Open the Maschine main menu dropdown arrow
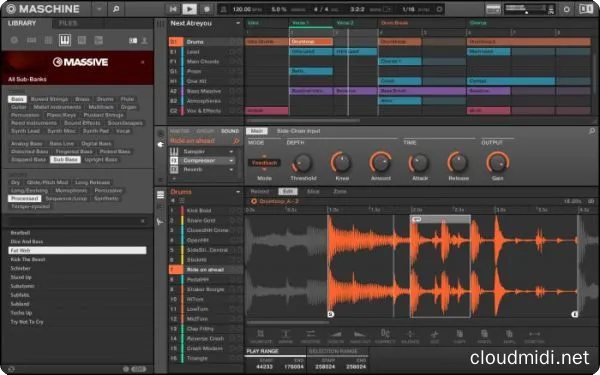 point(99,9)
